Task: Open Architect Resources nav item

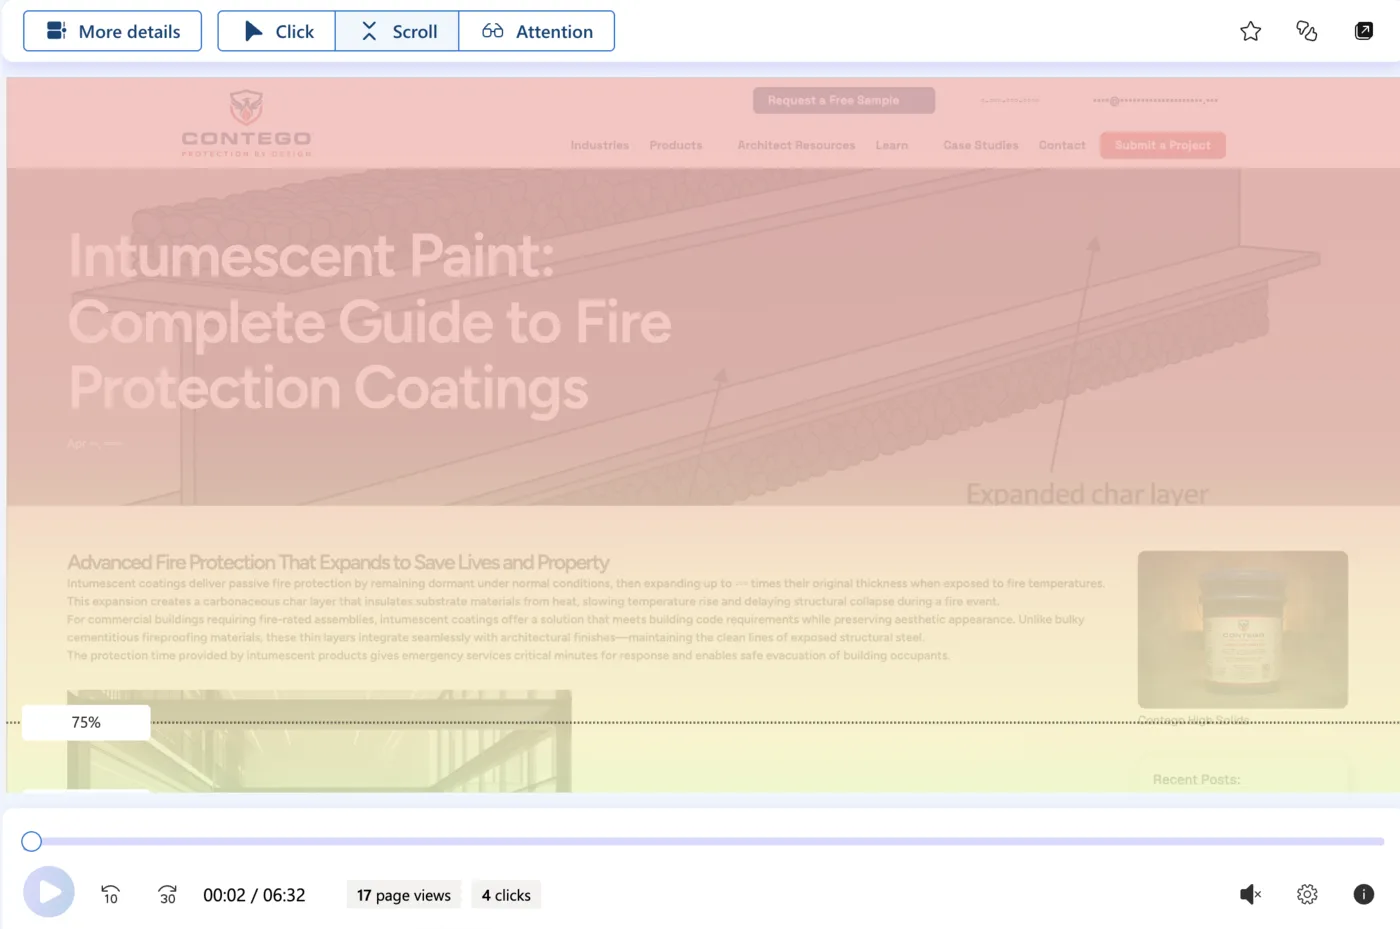Action: [796, 145]
